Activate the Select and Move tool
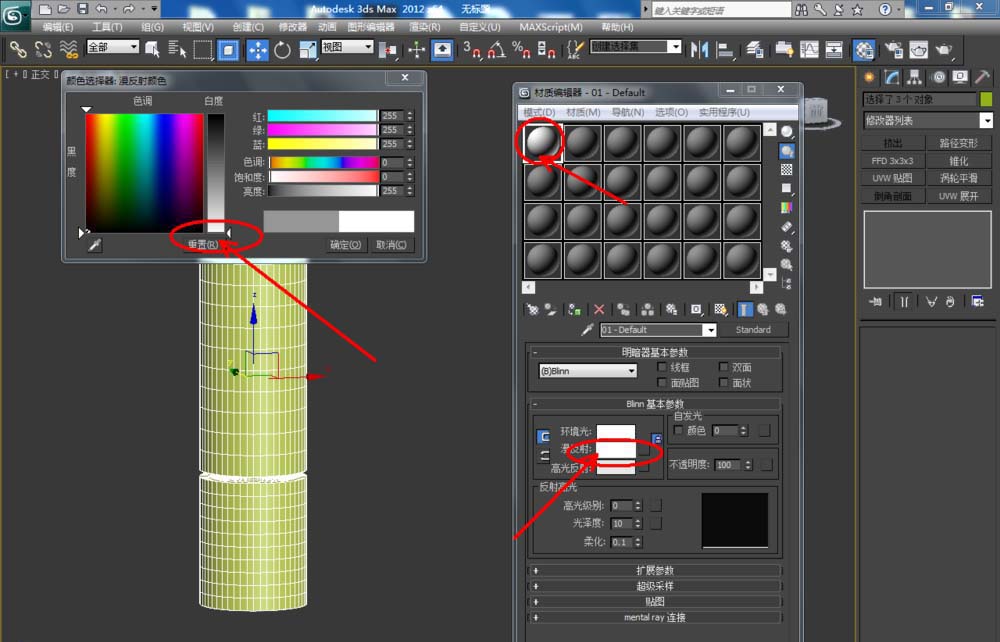1000x642 pixels. pyautogui.click(x=256, y=50)
